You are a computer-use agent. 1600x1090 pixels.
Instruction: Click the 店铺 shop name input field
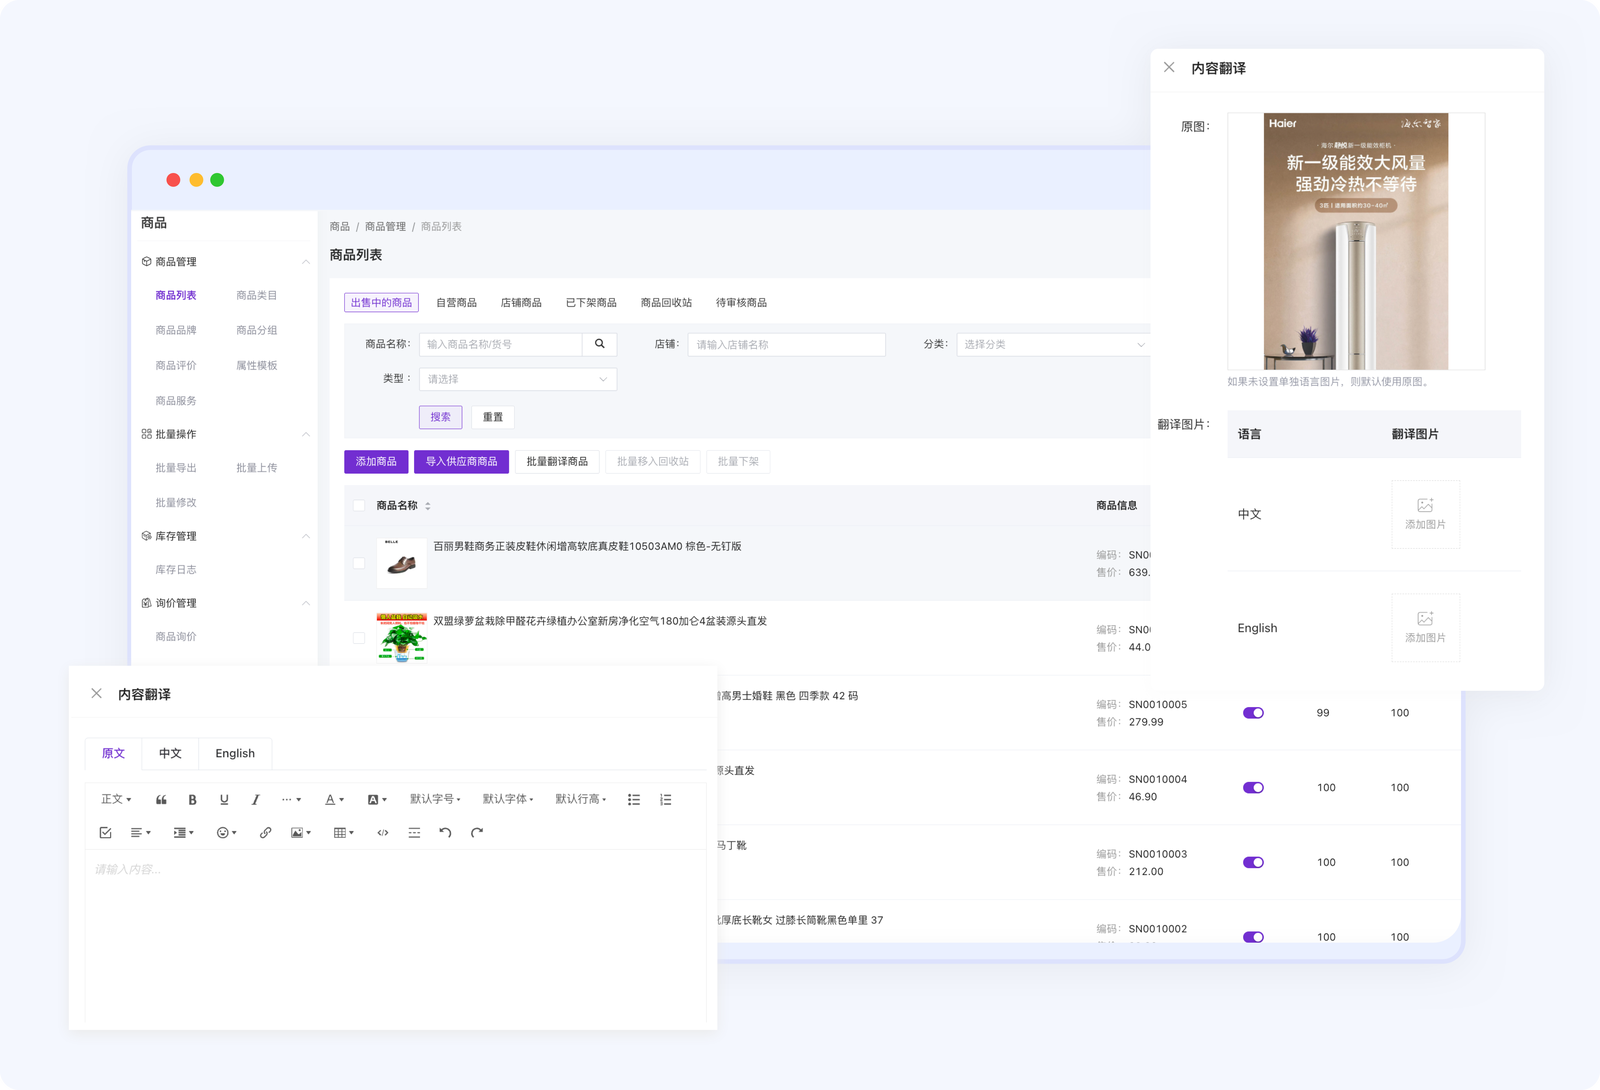[x=785, y=345]
